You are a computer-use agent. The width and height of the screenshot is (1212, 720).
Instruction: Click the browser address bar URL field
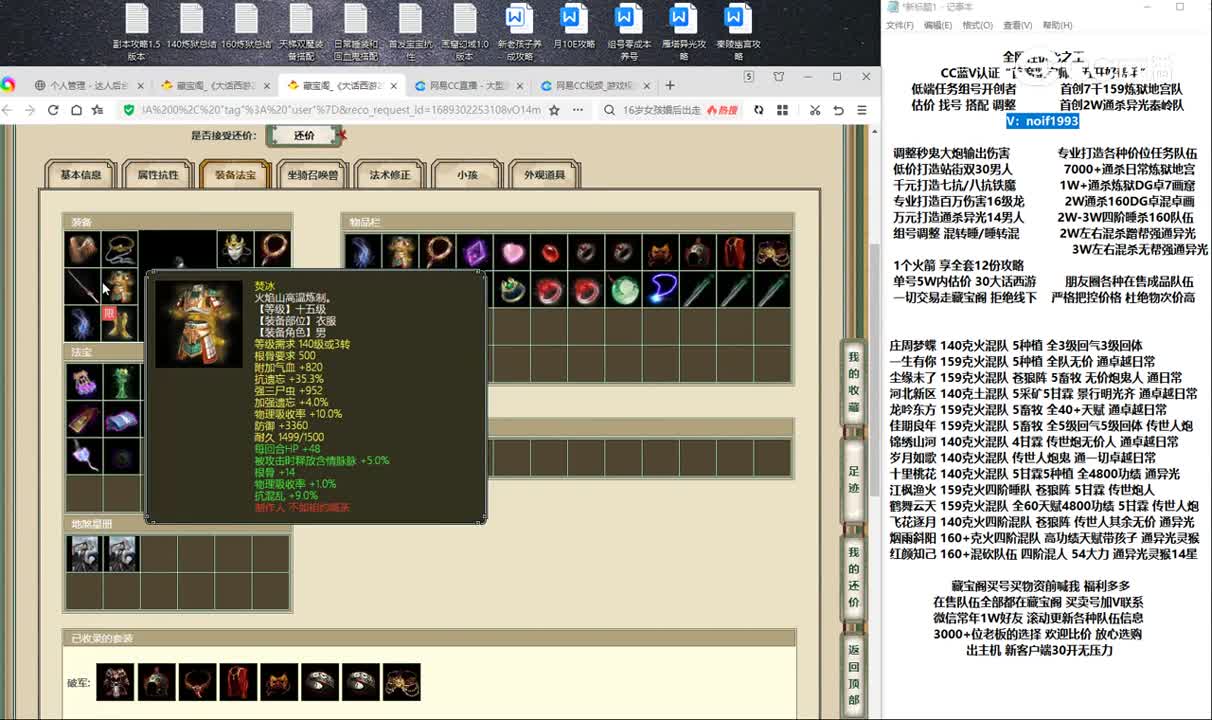pos(340,110)
